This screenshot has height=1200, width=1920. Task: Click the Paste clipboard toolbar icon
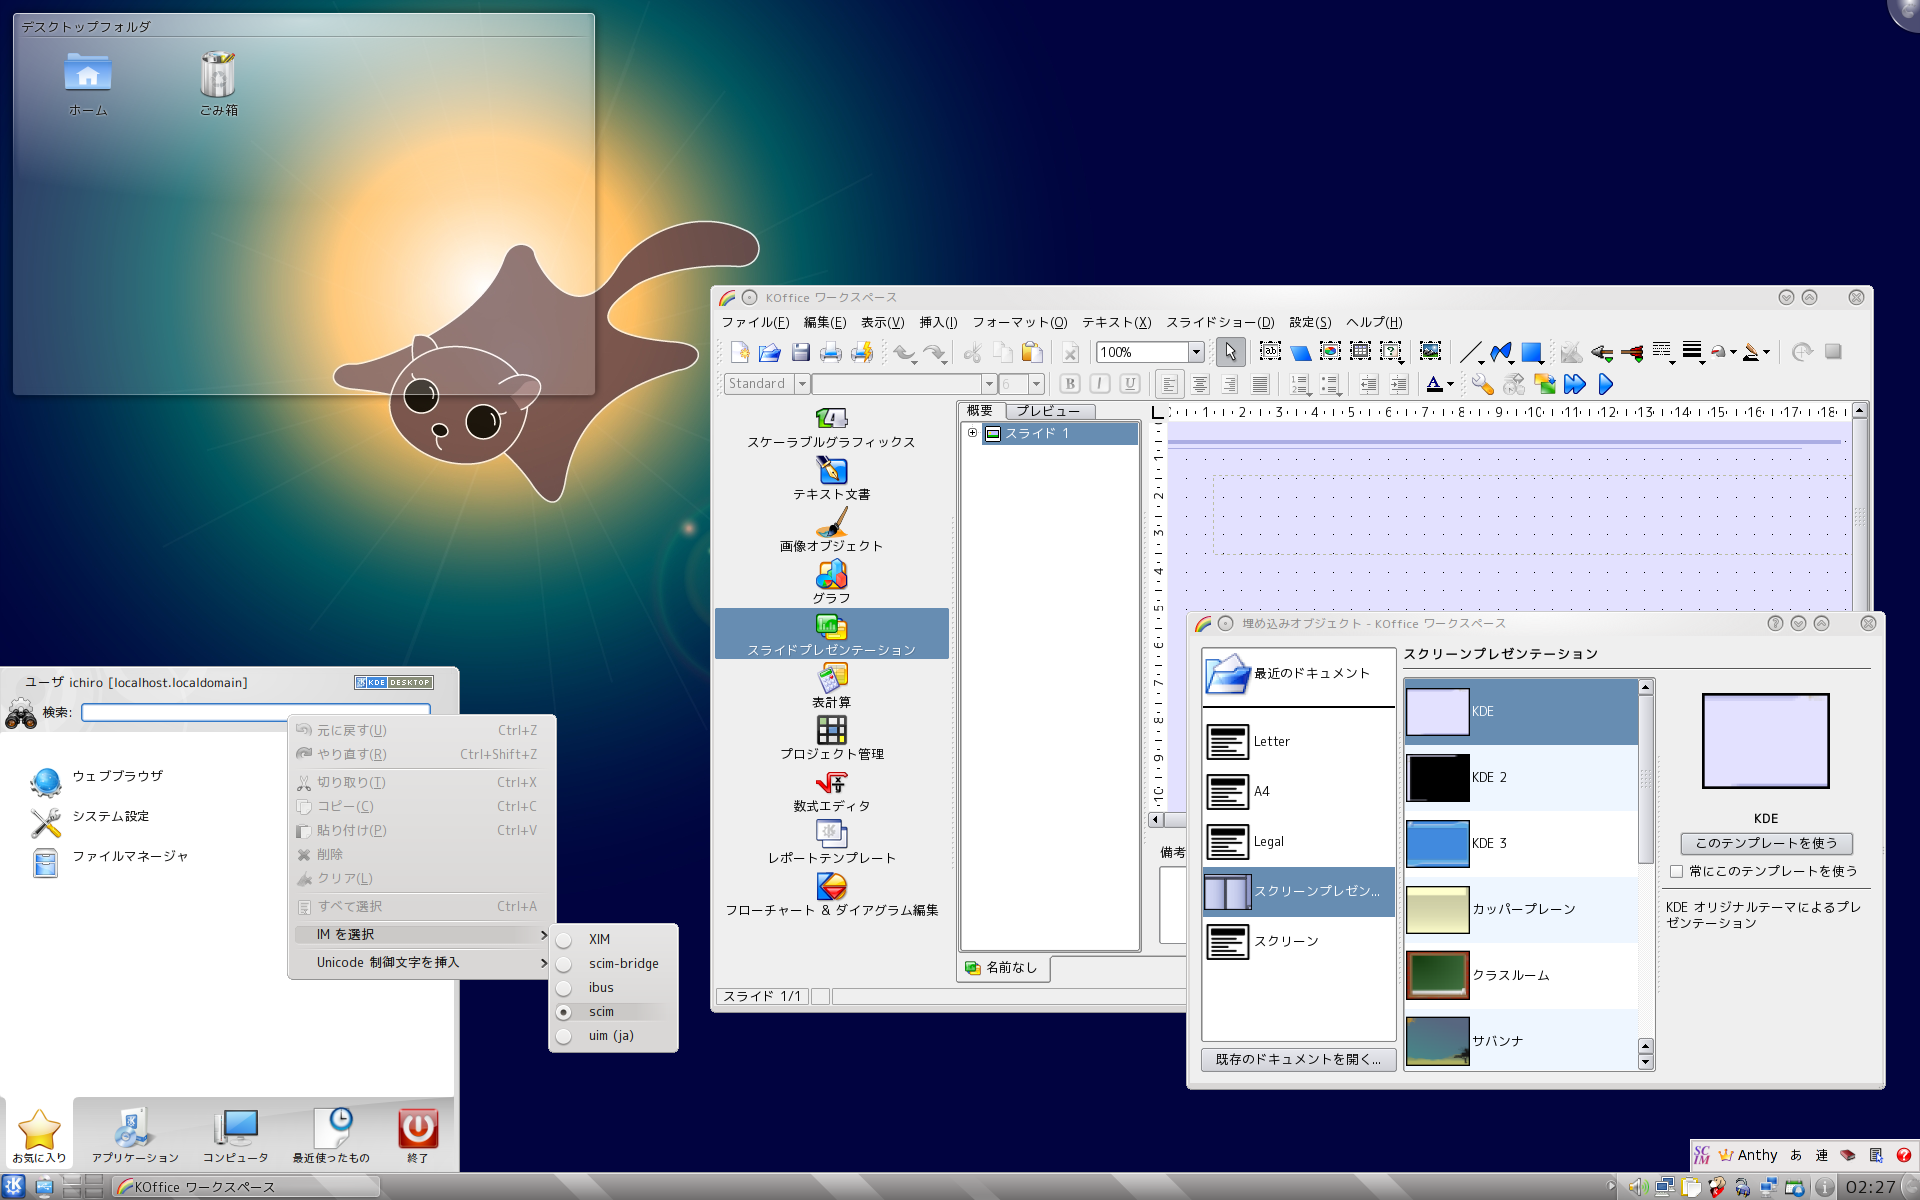click(x=1032, y=352)
